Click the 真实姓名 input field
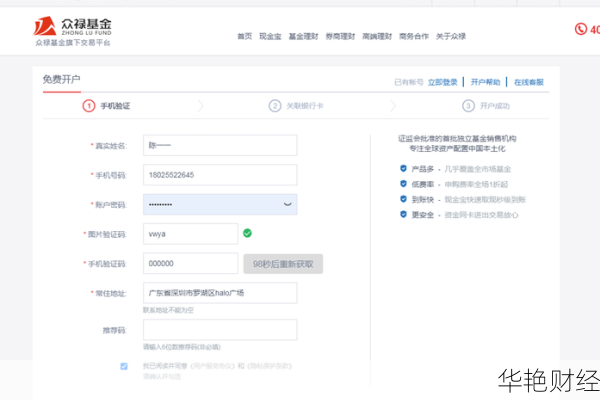The width and height of the screenshot is (600, 400). (220, 145)
